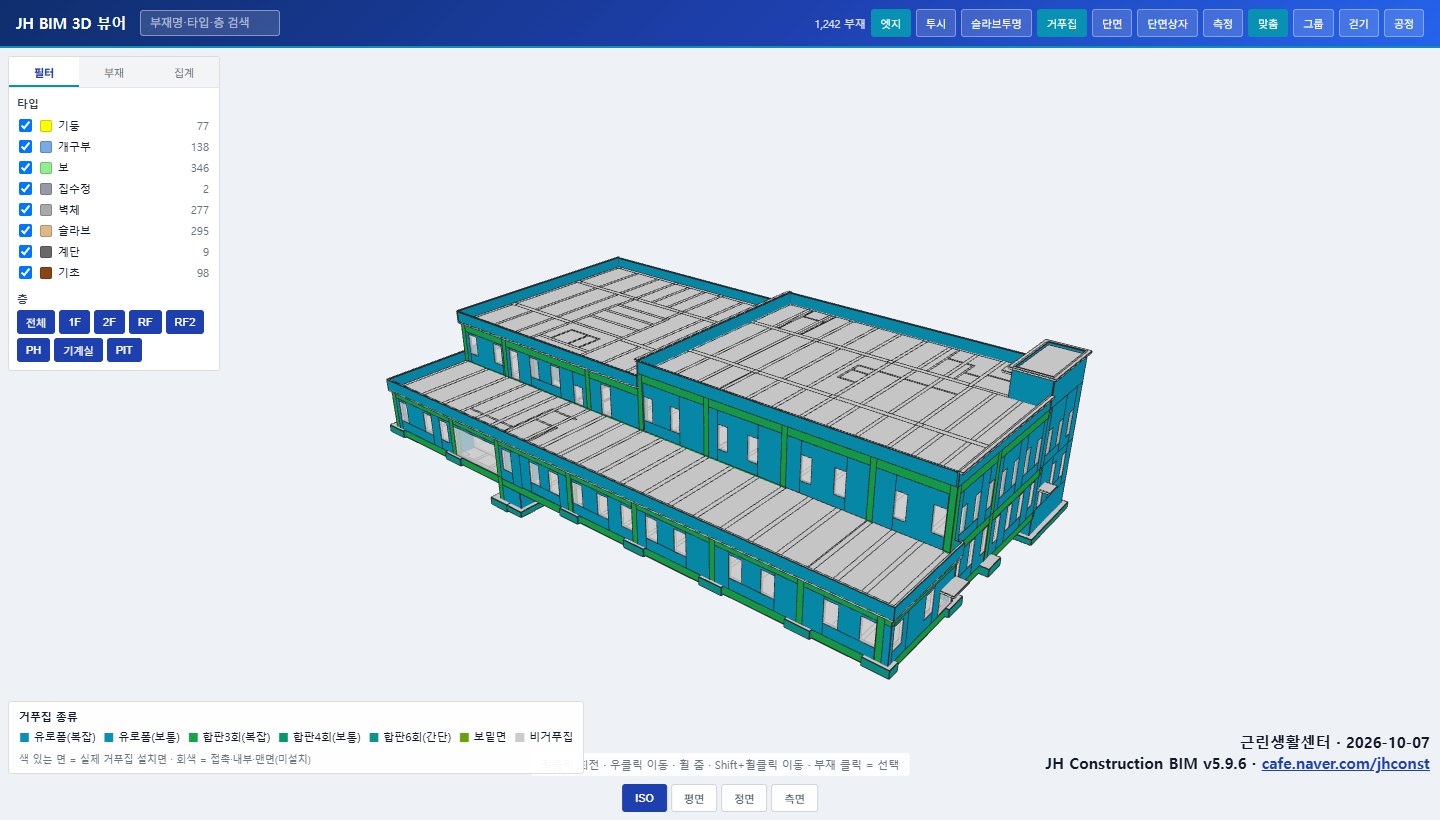1440x820 pixels.
Task: Open the 집계 tab
Action: click(184, 73)
